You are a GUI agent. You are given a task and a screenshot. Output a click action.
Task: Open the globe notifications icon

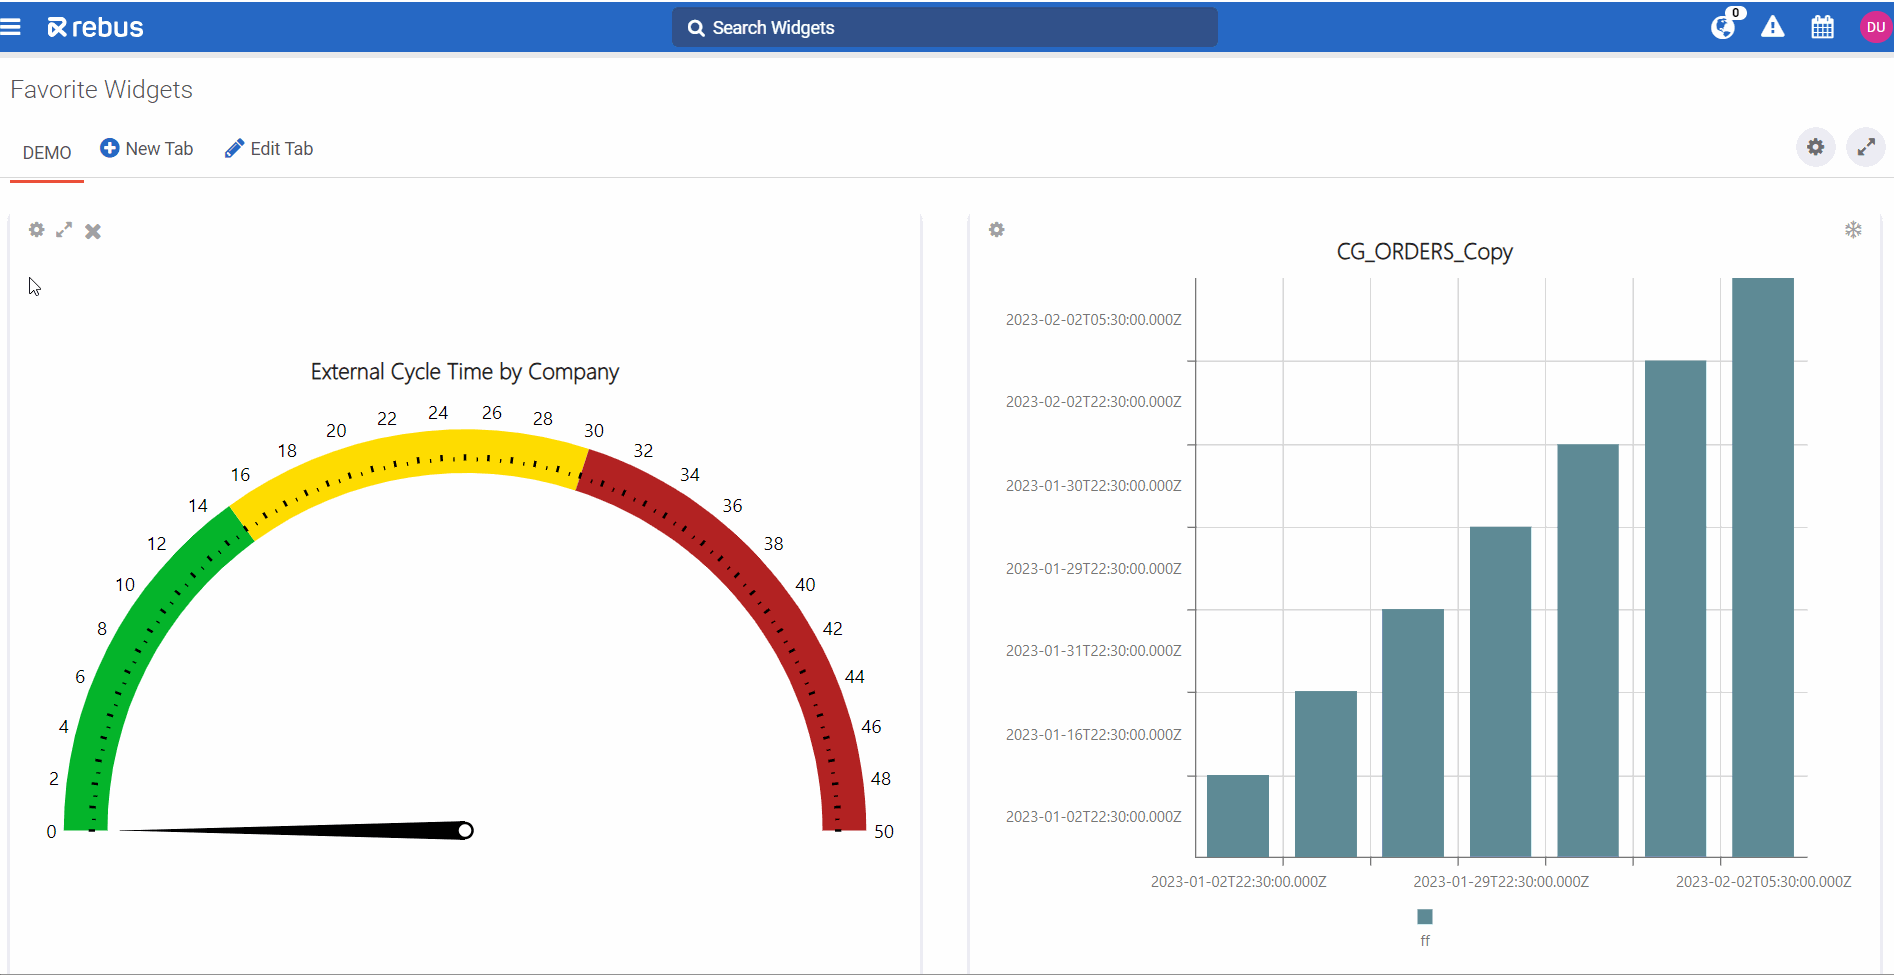point(1723,27)
